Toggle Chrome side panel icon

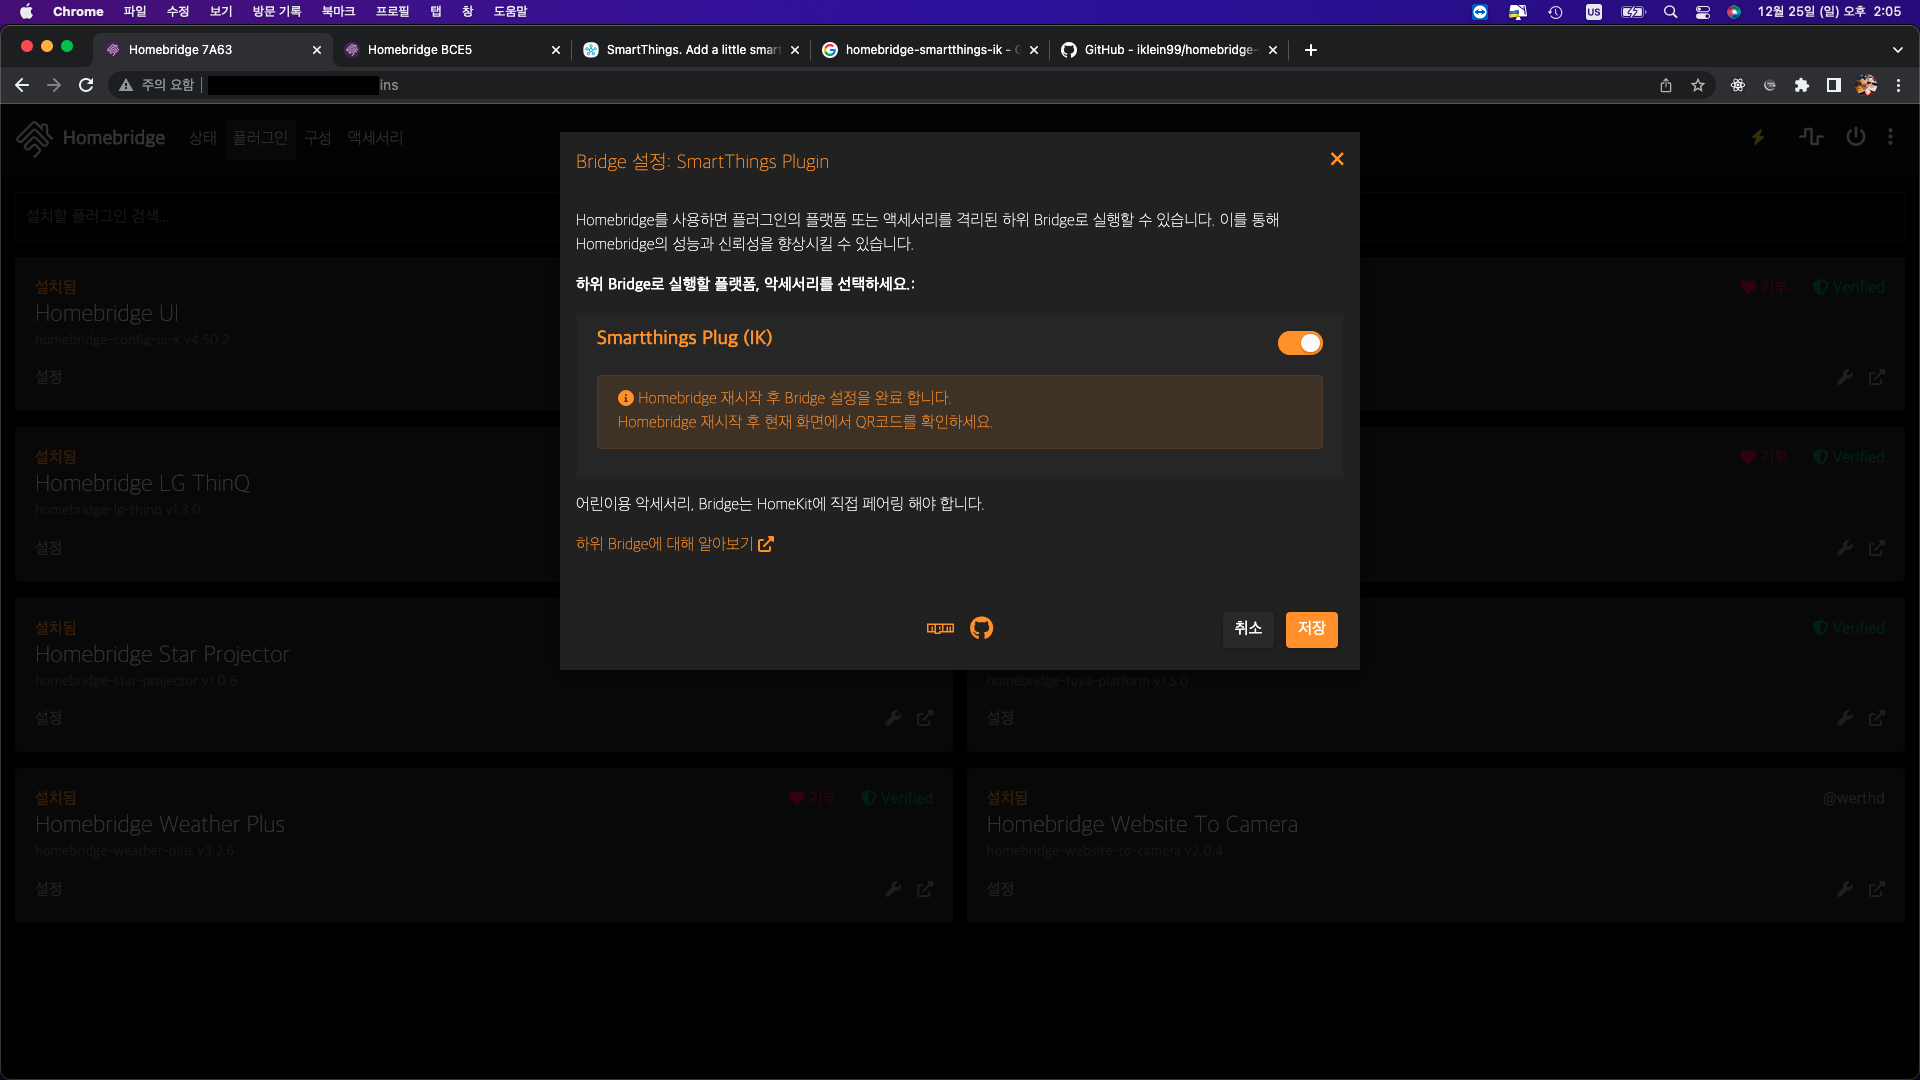pos(1834,86)
